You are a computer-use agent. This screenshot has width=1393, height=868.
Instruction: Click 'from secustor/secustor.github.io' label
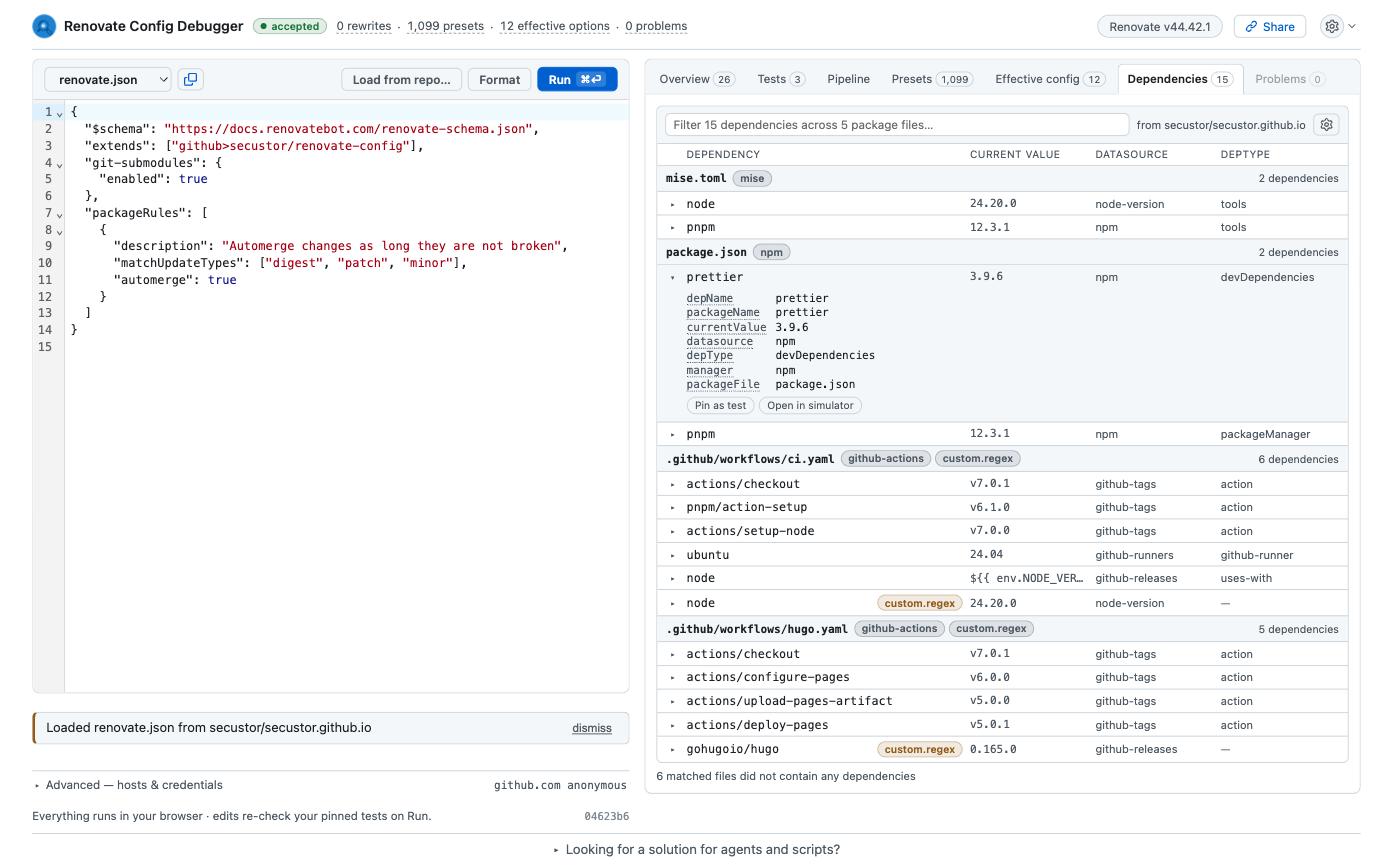click(x=1221, y=125)
